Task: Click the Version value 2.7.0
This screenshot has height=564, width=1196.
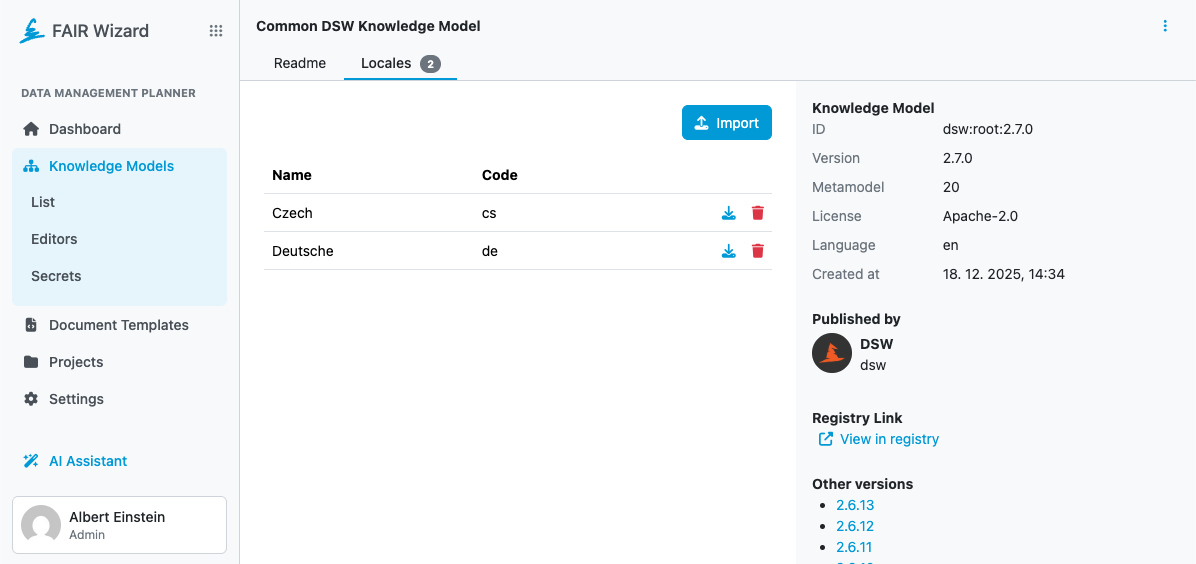Action: [x=957, y=158]
